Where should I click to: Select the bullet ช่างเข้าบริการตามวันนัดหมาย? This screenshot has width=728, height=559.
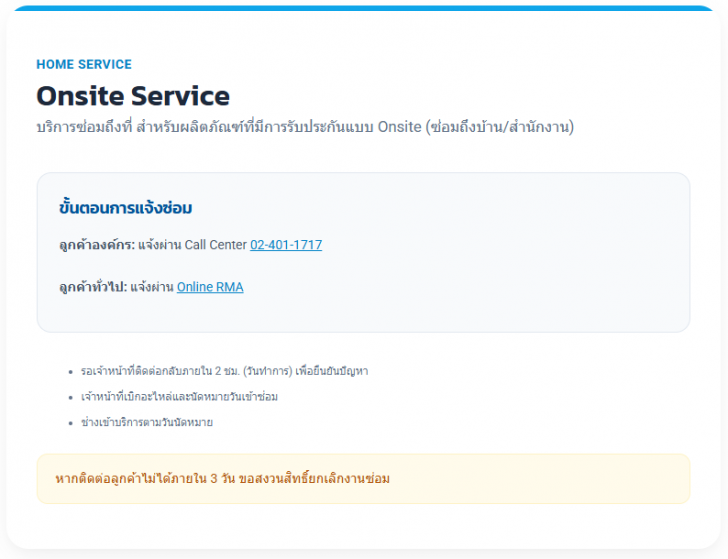coord(147,422)
